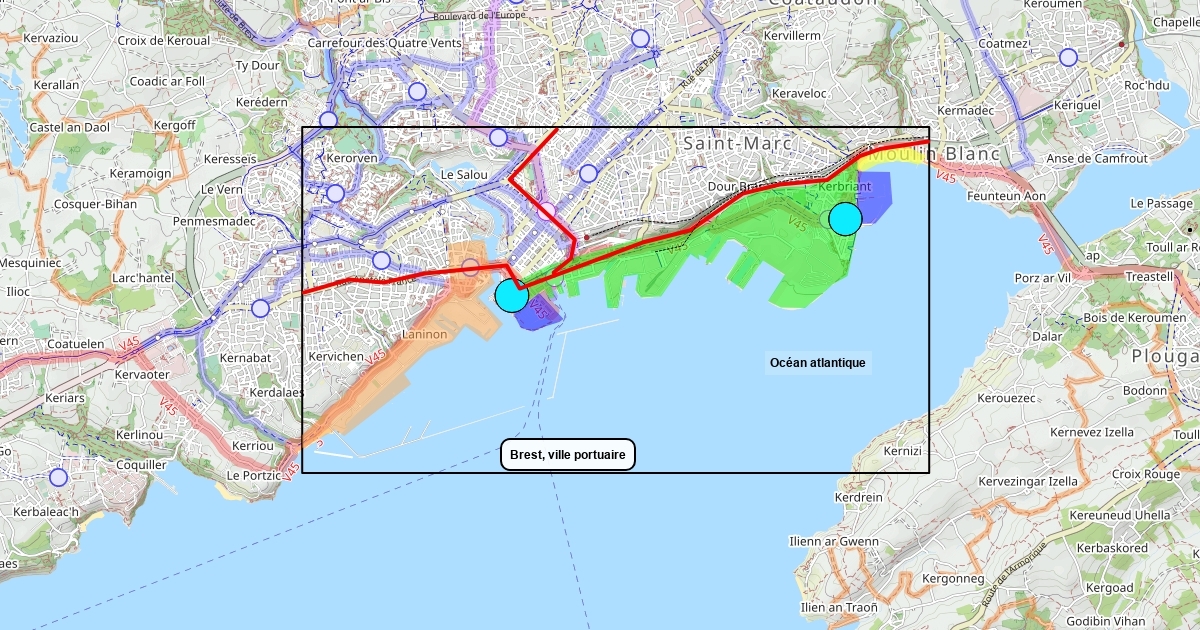The height and width of the screenshot is (630, 1200).
Task: Click the circle marker inside orange Laninon zone
Action: (470, 267)
